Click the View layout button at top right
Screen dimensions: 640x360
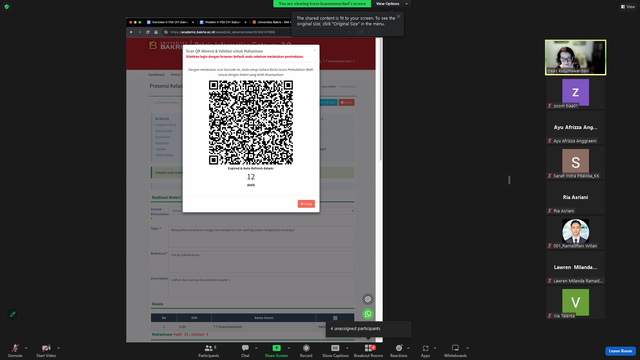click(x=628, y=7)
